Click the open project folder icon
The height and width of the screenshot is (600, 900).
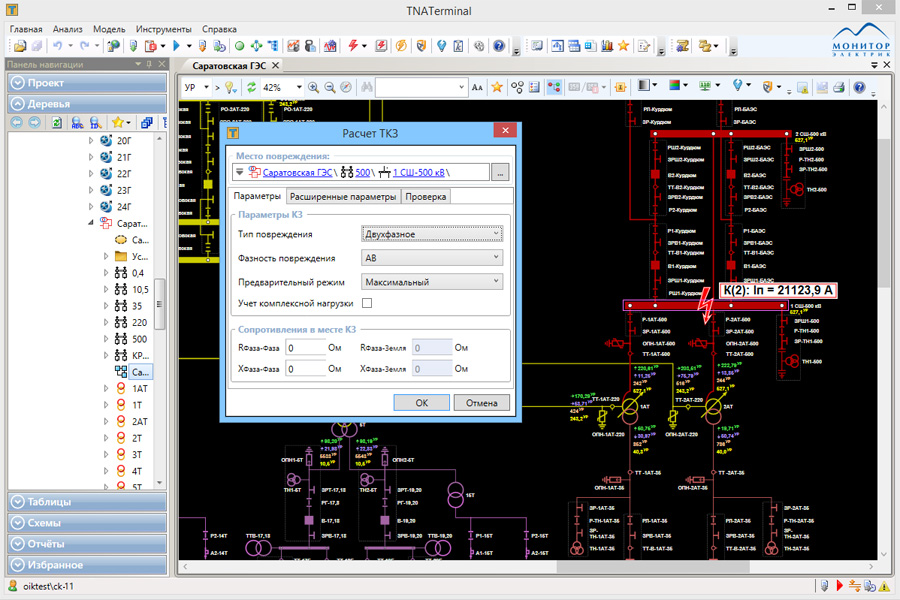[20, 46]
